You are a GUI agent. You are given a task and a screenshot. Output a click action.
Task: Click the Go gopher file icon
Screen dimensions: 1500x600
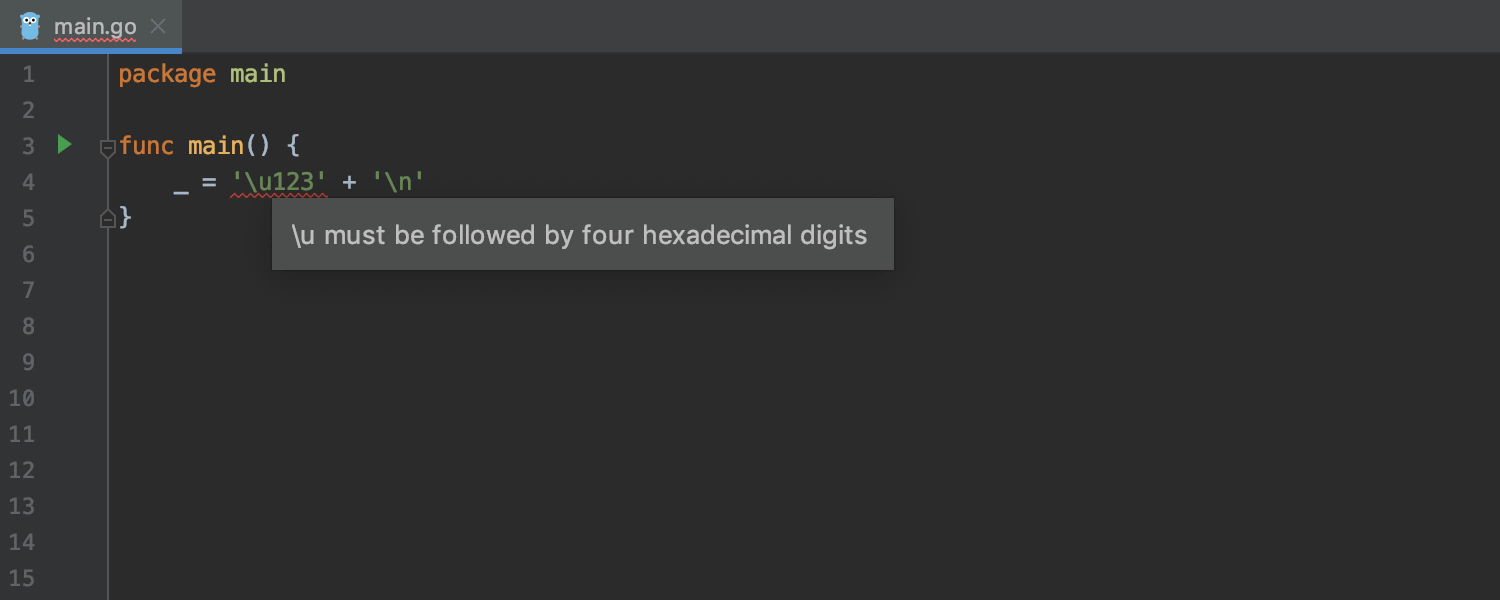pos(30,26)
